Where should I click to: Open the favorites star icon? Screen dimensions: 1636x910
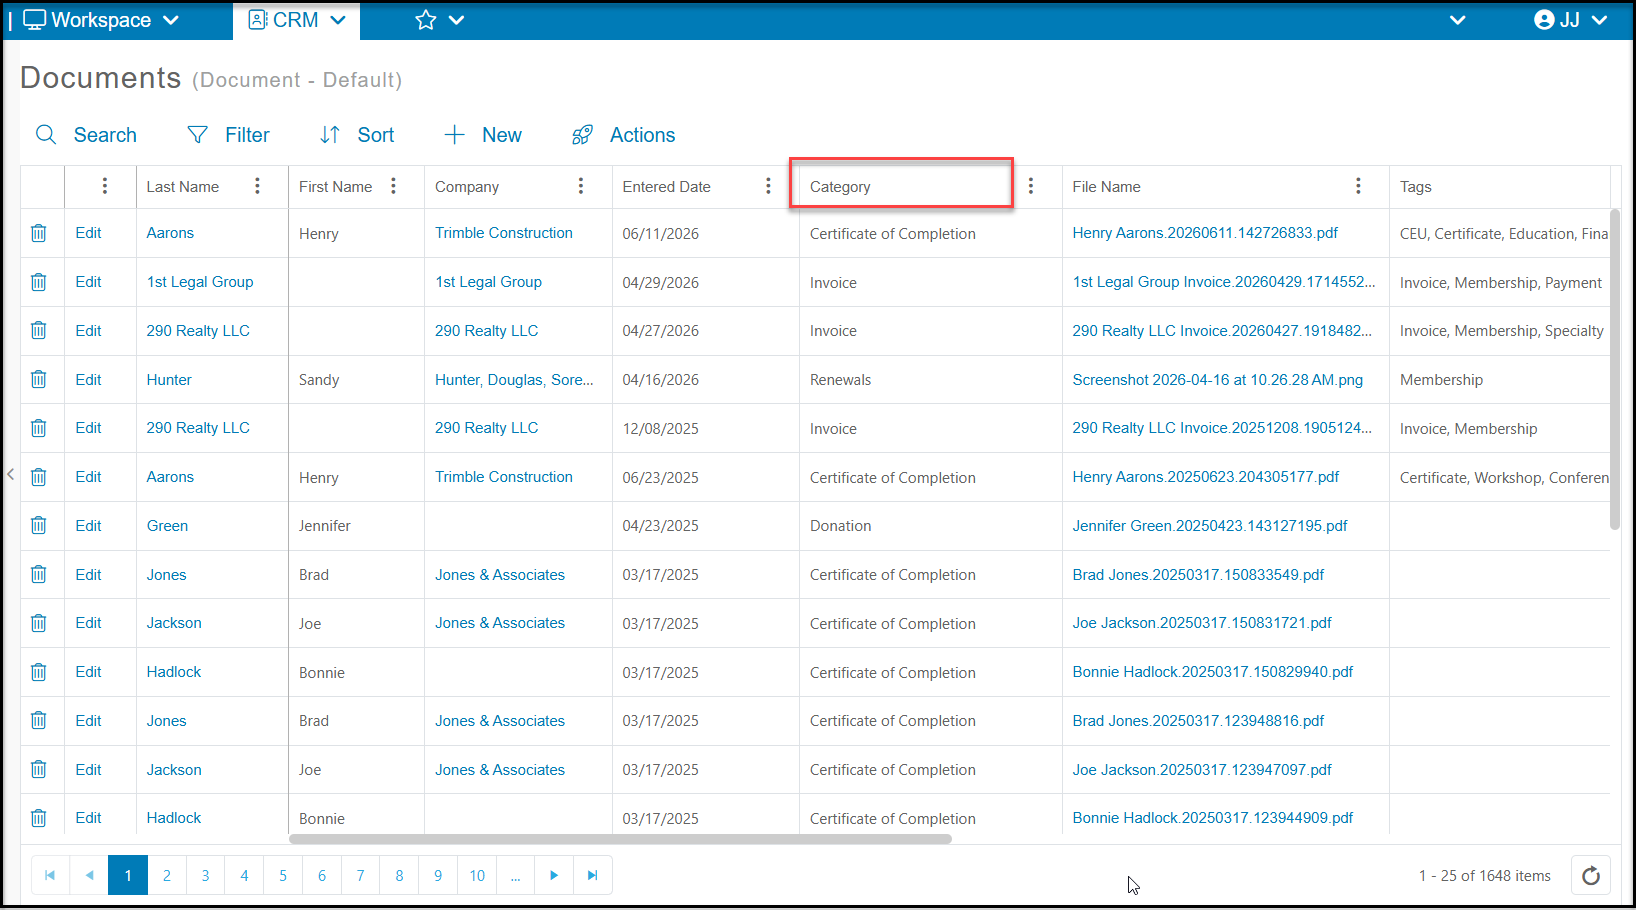click(426, 20)
